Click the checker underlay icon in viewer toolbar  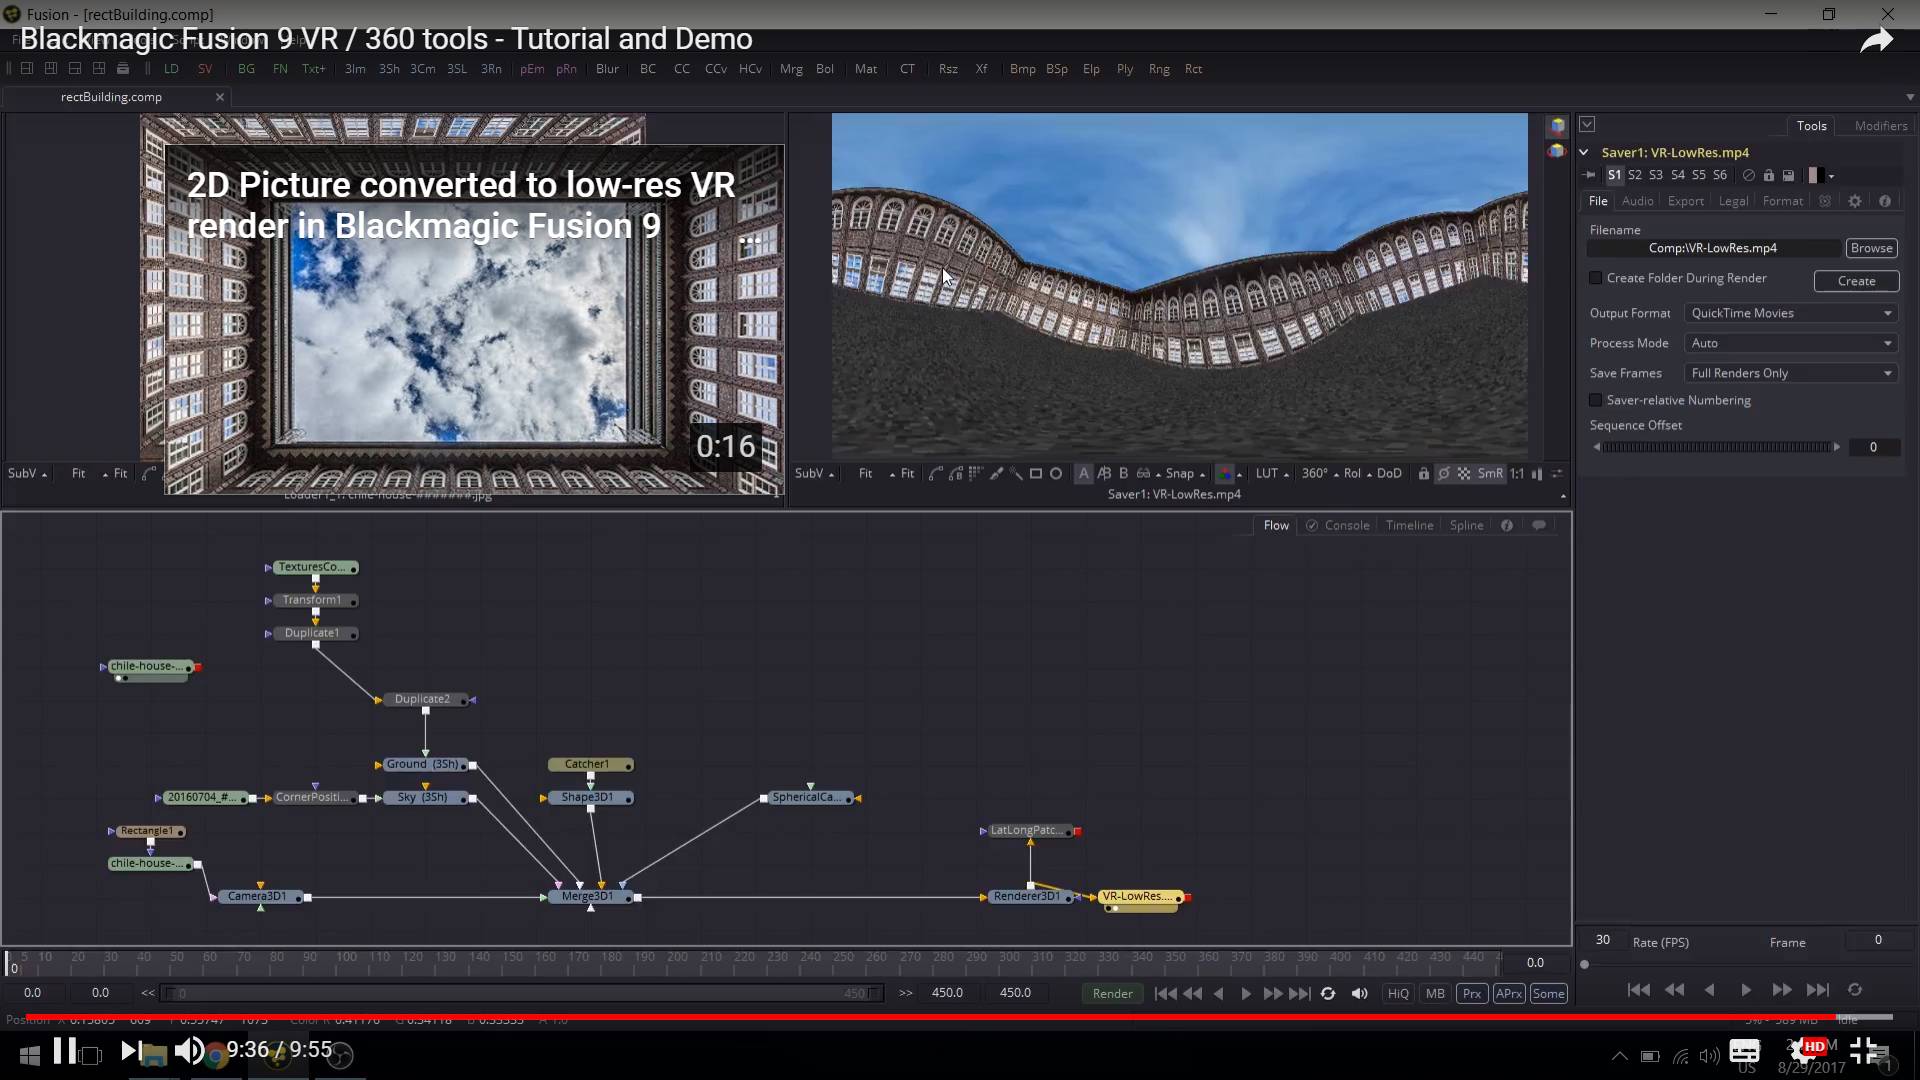pyautogui.click(x=1464, y=474)
